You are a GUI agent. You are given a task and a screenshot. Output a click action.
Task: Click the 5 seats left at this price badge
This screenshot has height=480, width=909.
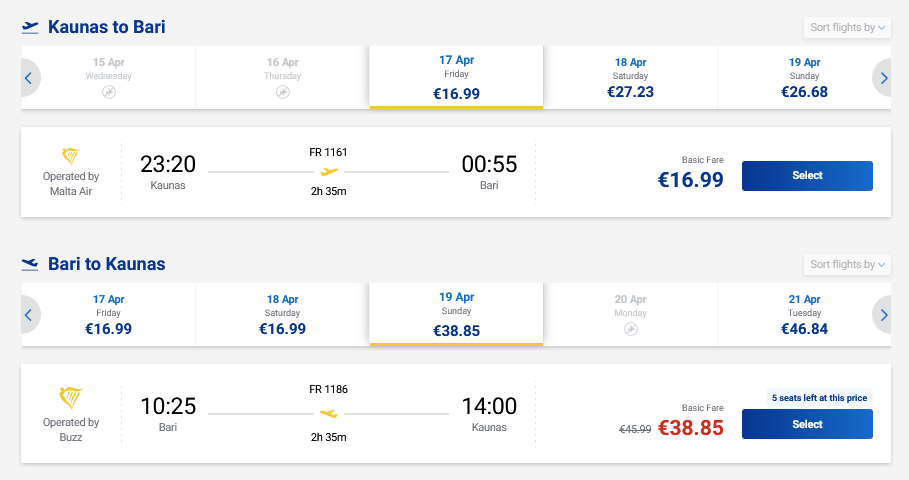tap(819, 397)
